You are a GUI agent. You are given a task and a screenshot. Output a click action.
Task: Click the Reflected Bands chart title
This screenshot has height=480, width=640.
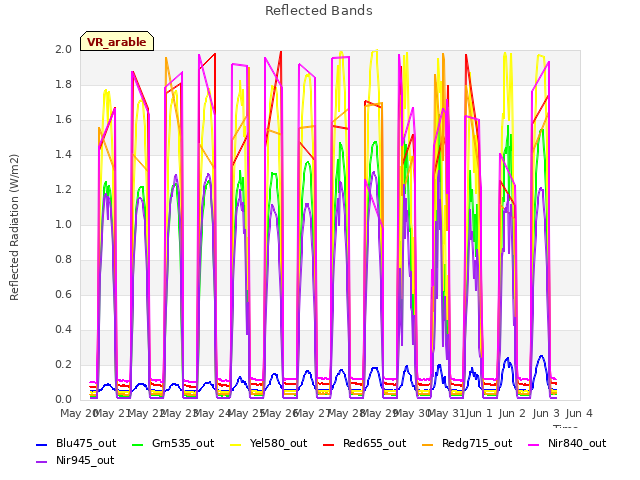[319, 11]
